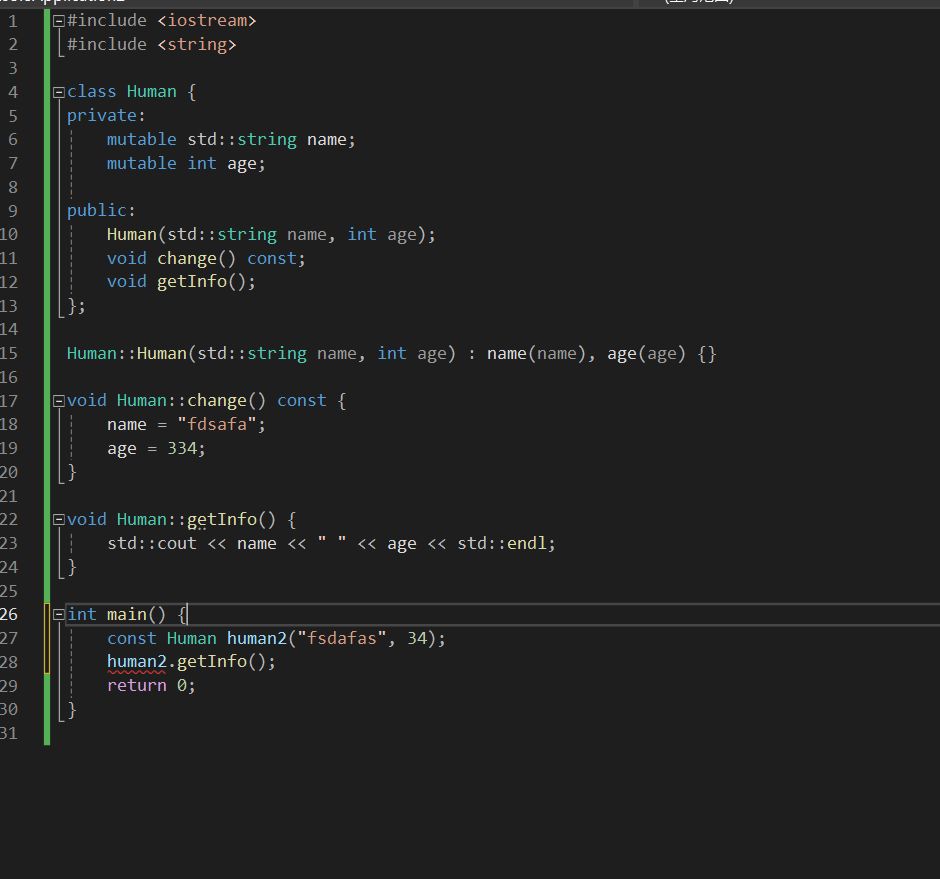Click the red-underlined human2 on line 28
Screen dimensions: 940x879
pyautogui.click(x=136, y=662)
